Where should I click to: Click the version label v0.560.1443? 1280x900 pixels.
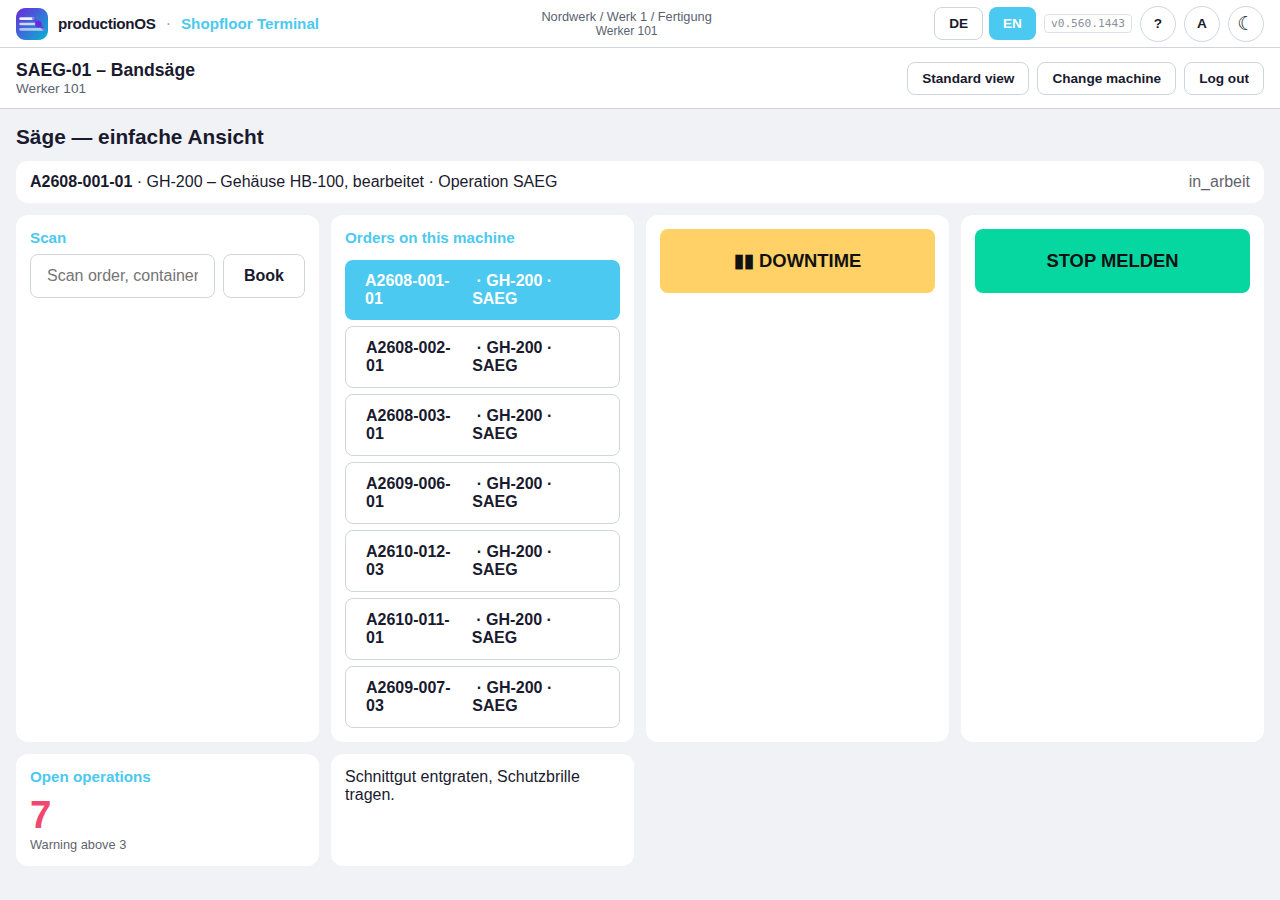(x=1088, y=24)
